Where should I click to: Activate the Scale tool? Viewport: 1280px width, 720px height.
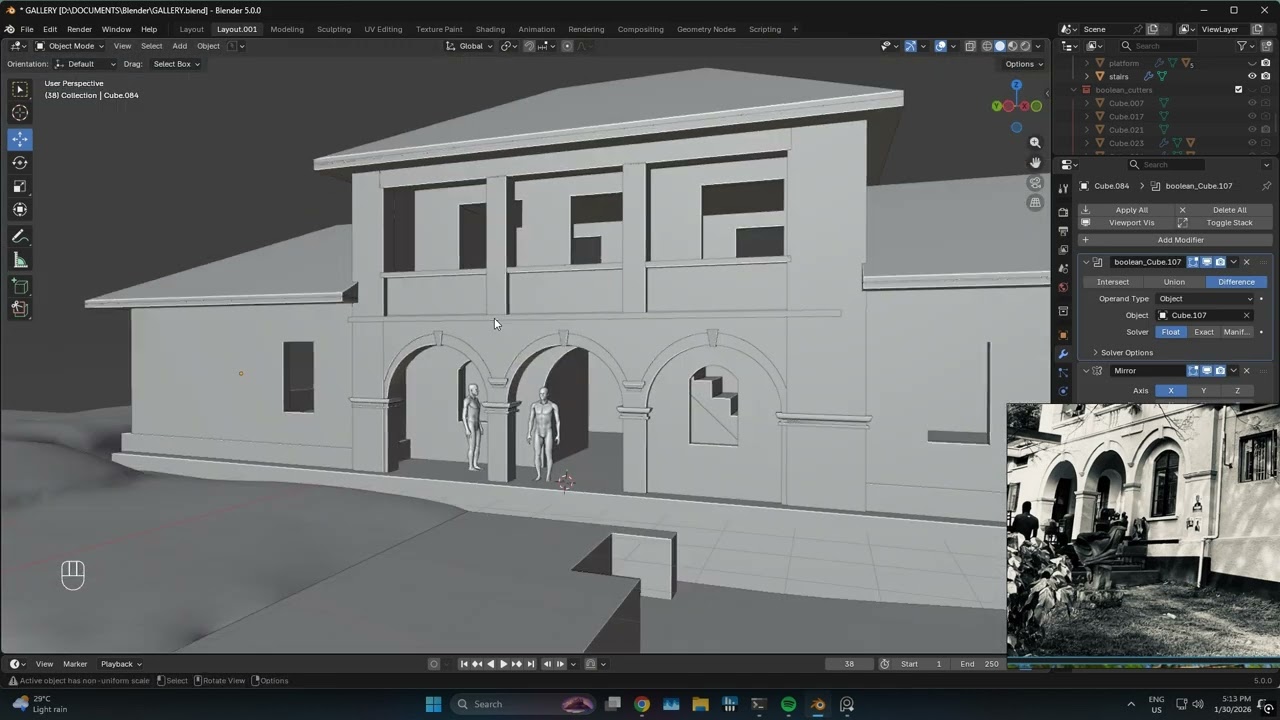[x=20, y=186]
